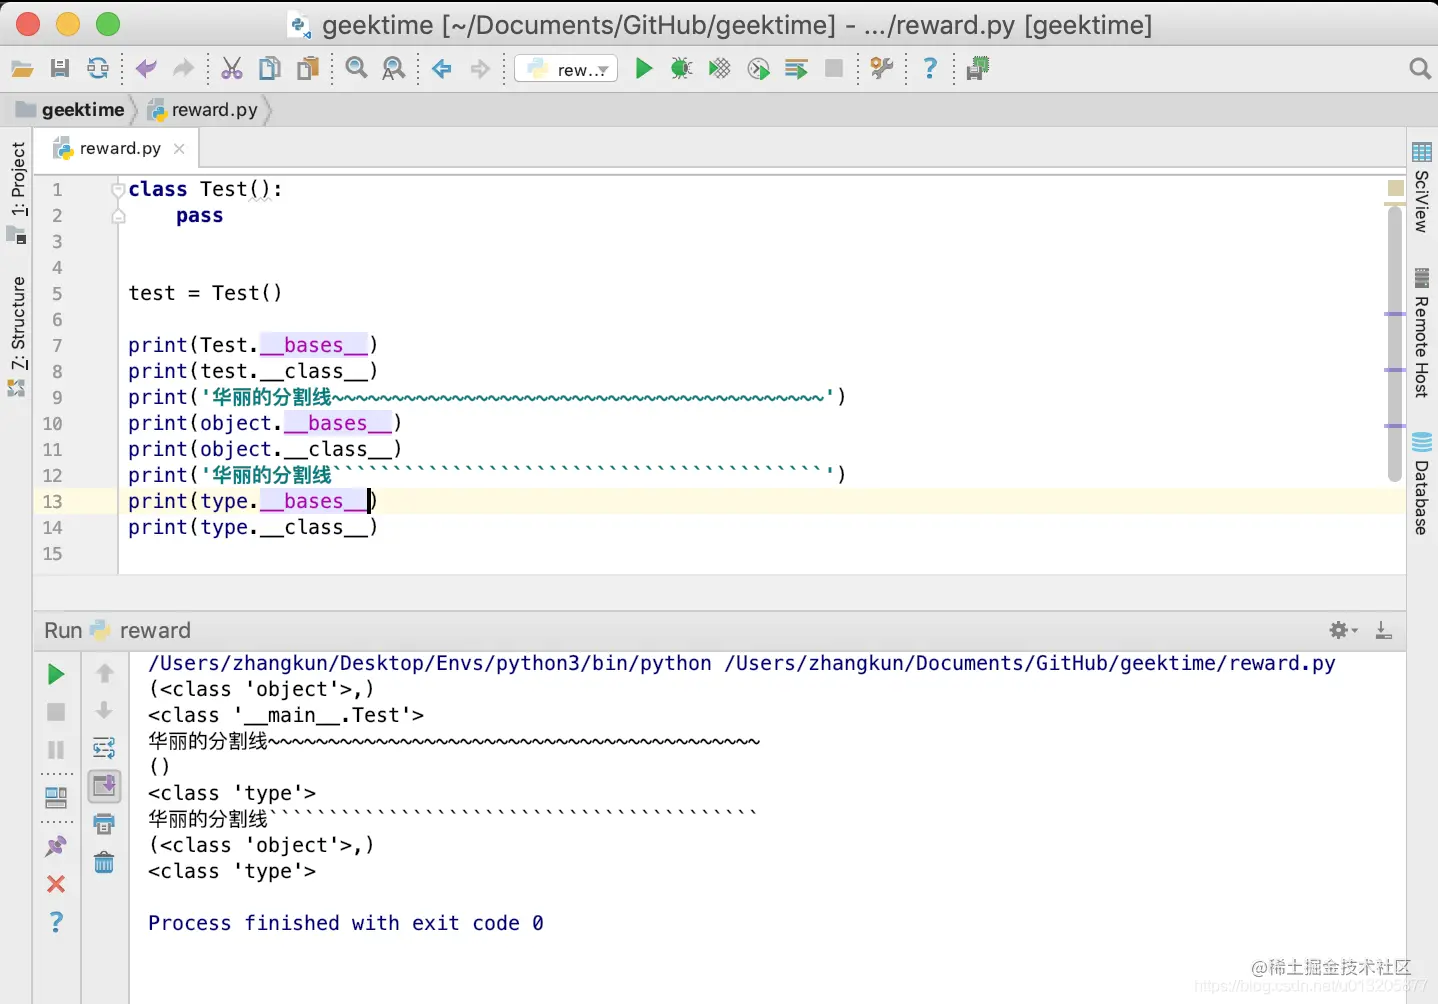Click yellow inspection indicator at top of gutter

1396,188
